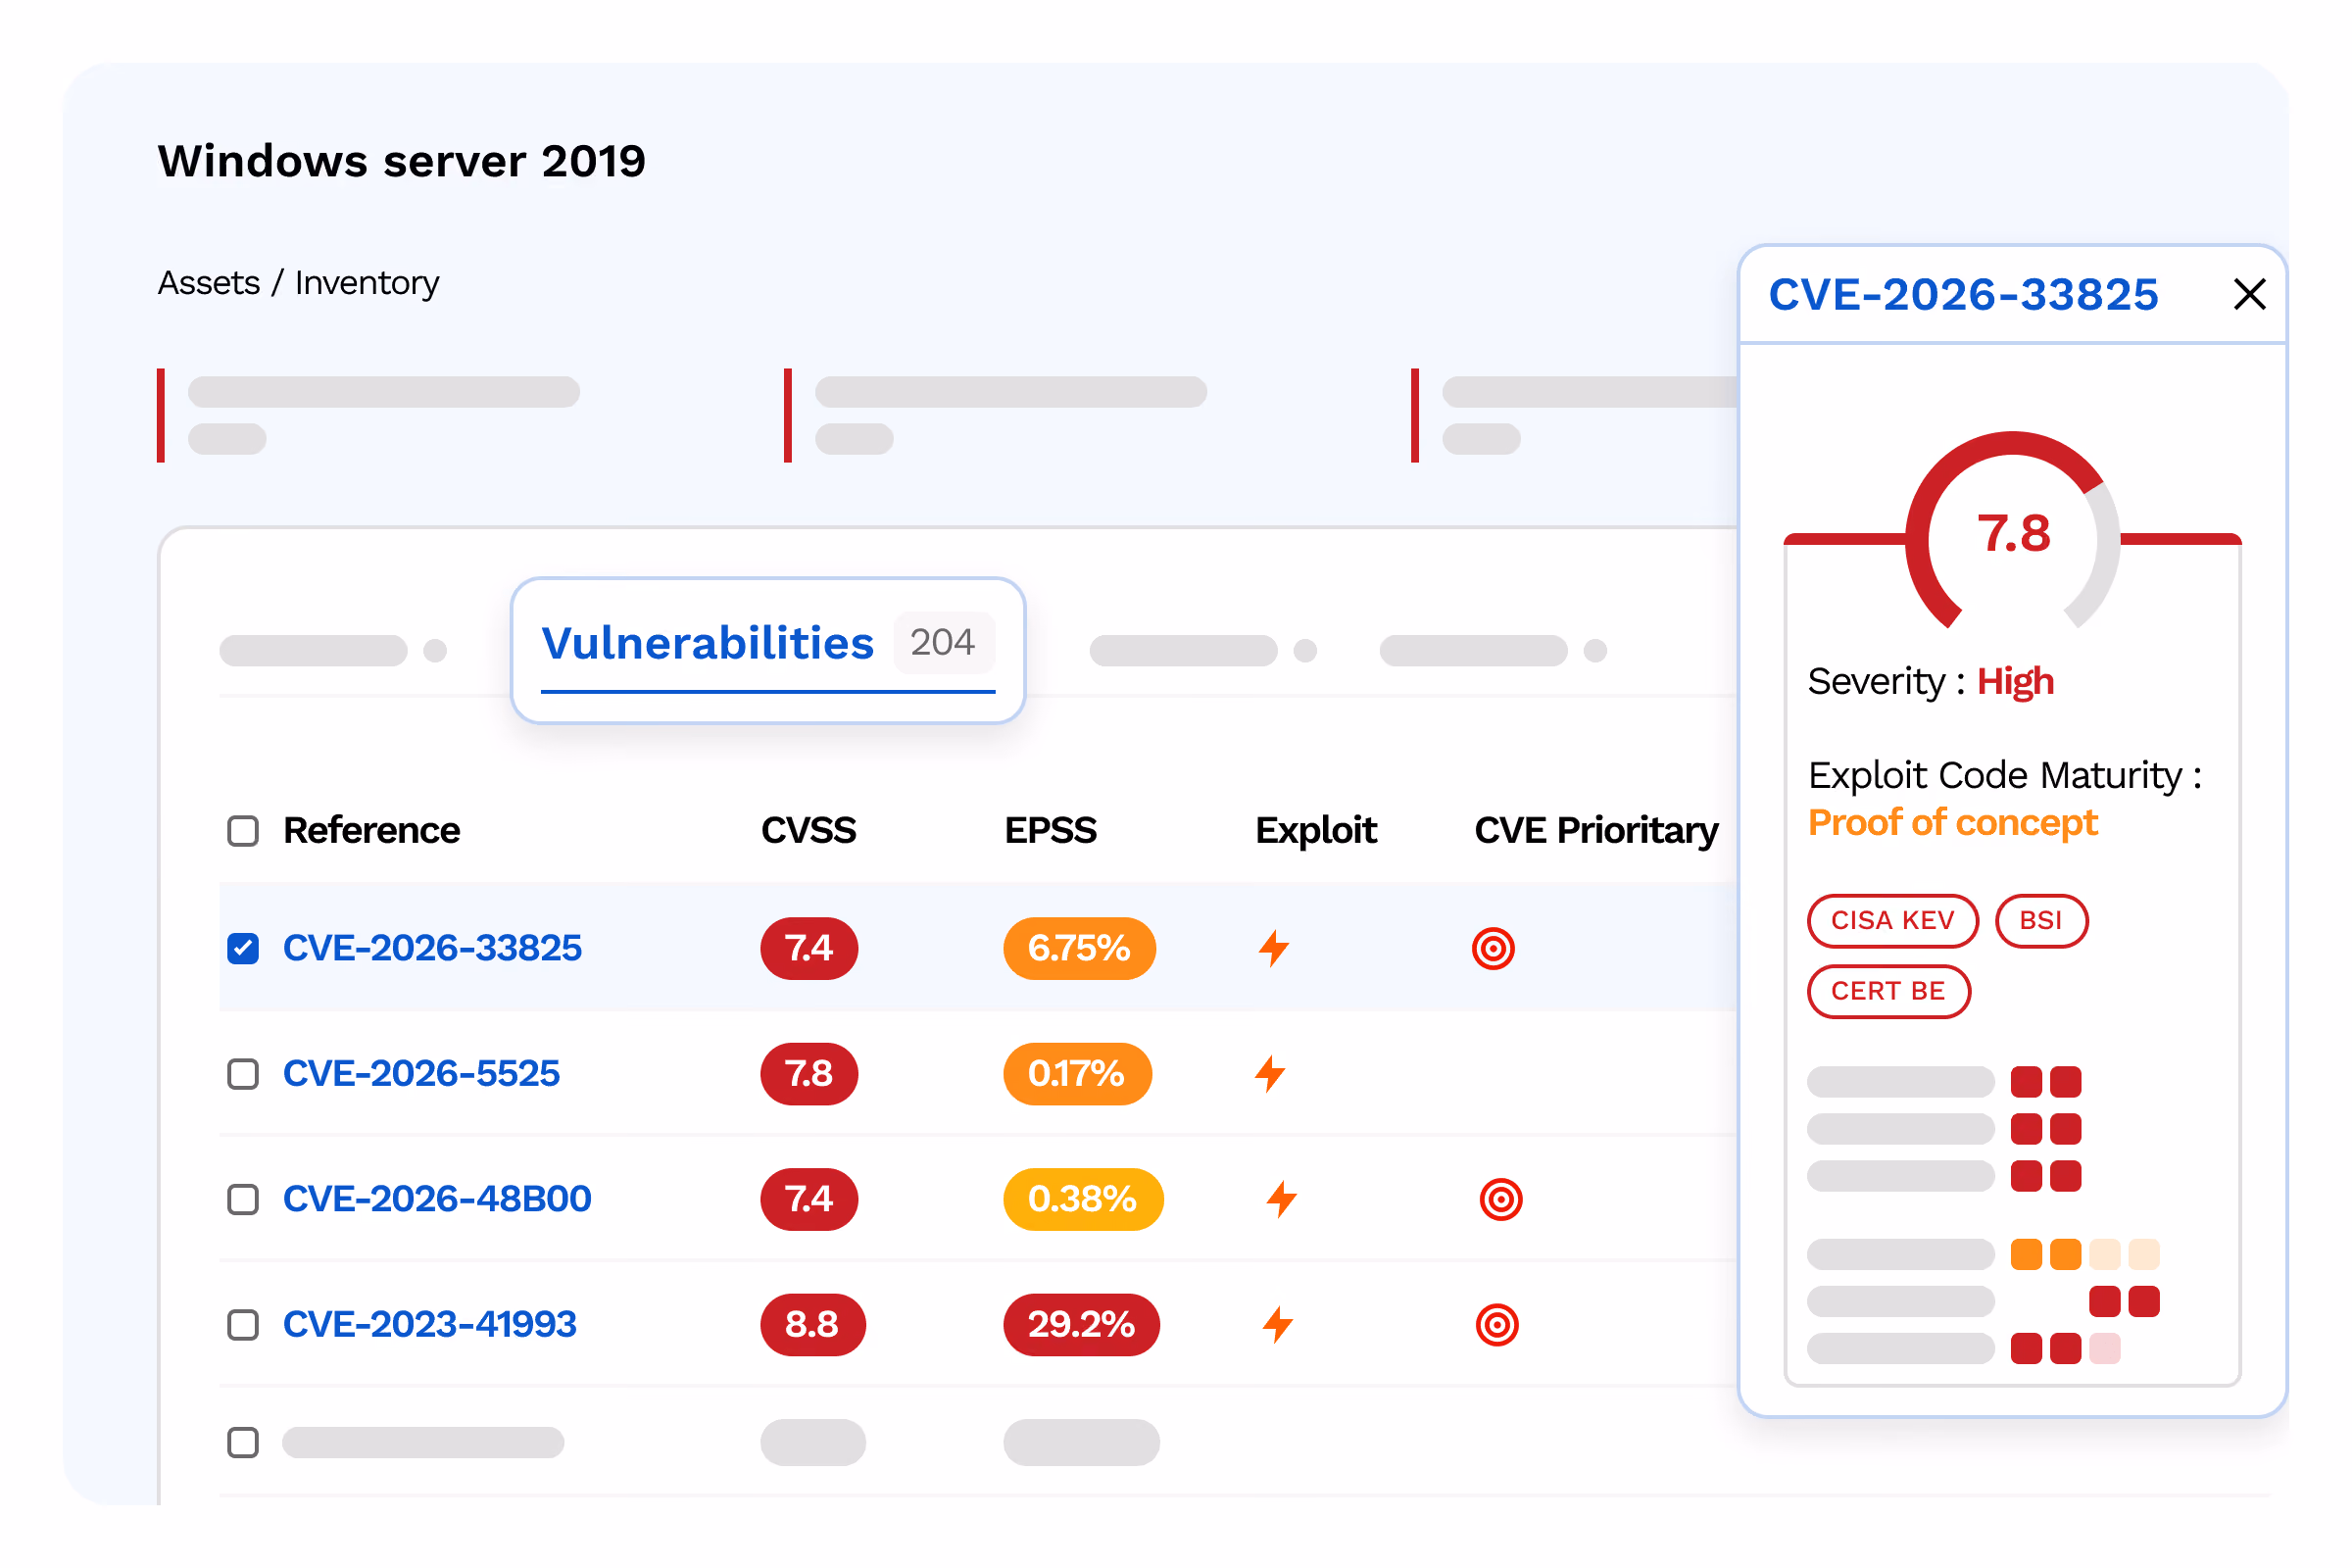
Task: Click the 204 count badge on Vulnerabilities
Action: coord(943,642)
